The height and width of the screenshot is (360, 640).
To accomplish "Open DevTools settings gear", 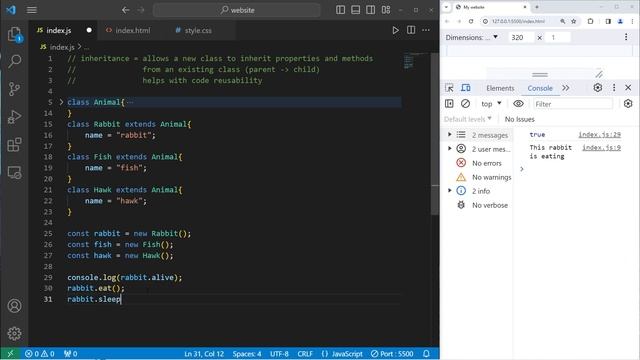I will (598, 88).
